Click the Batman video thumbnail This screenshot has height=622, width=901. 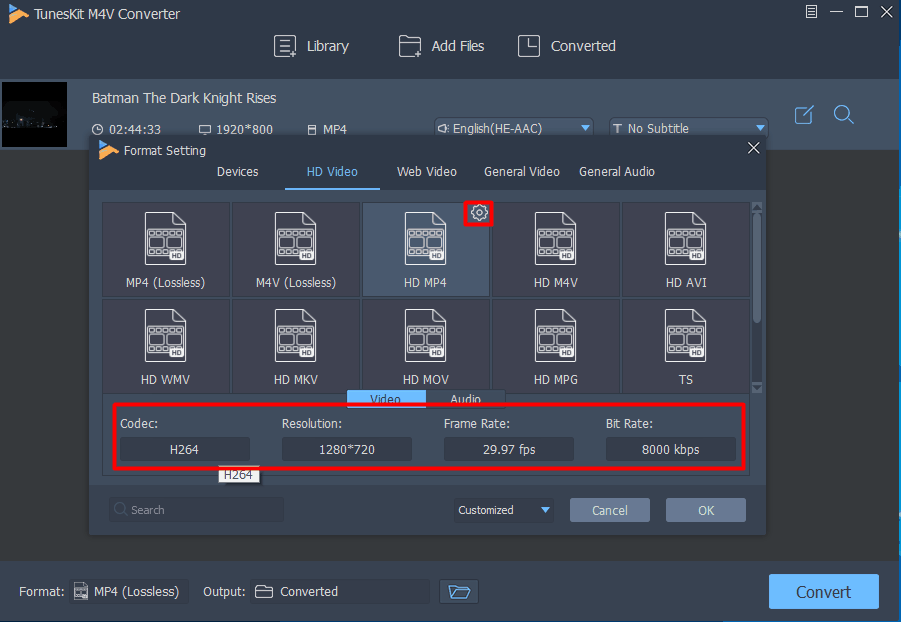click(34, 114)
